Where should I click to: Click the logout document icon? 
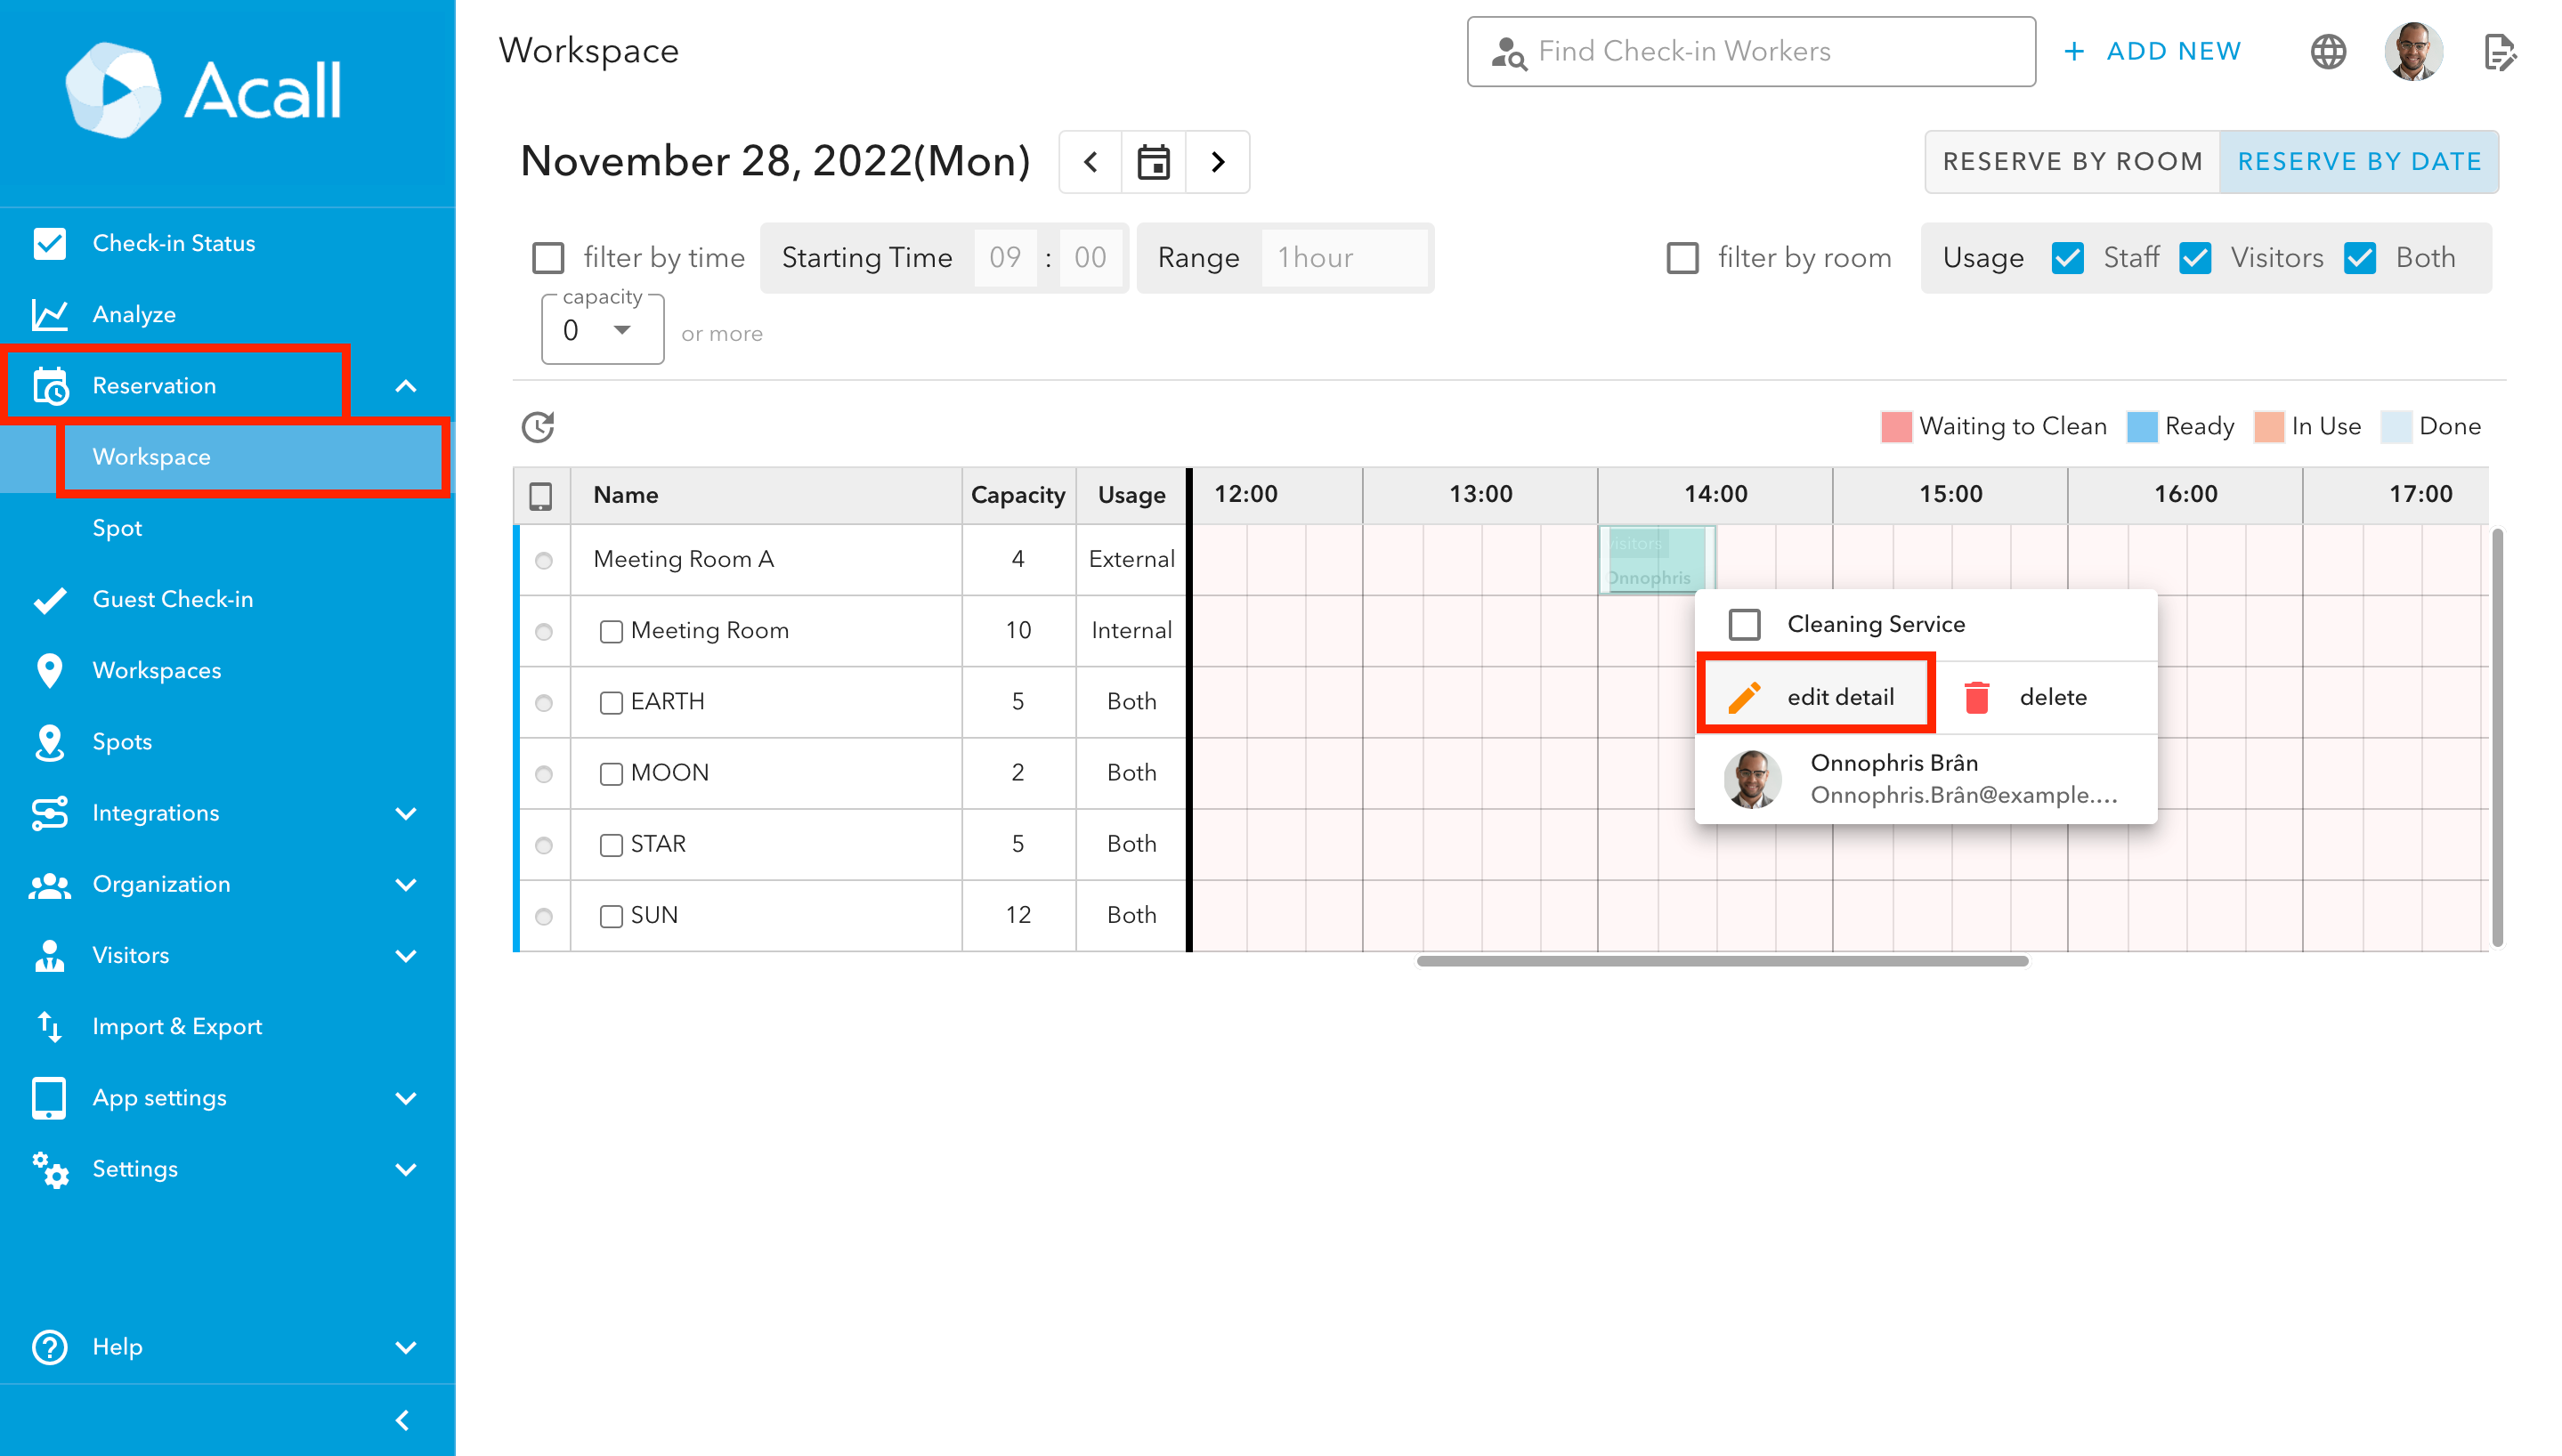point(2500,51)
